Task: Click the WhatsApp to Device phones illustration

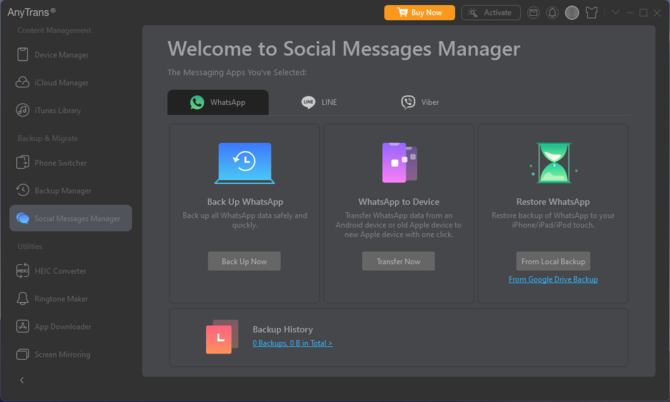Action: (400, 163)
